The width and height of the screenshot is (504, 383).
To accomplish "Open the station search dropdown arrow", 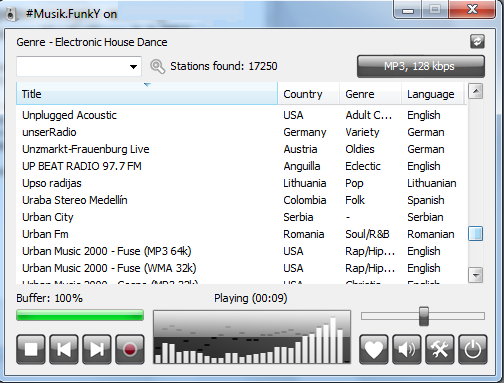I will click(x=133, y=67).
